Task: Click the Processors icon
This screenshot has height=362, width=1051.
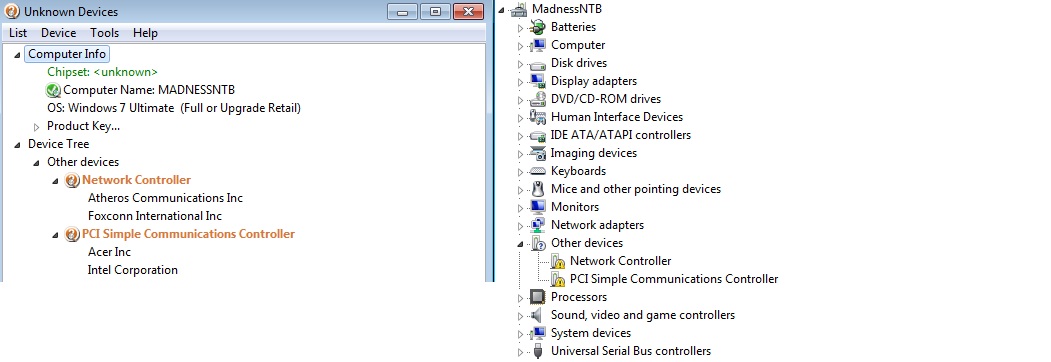Action: tap(538, 297)
